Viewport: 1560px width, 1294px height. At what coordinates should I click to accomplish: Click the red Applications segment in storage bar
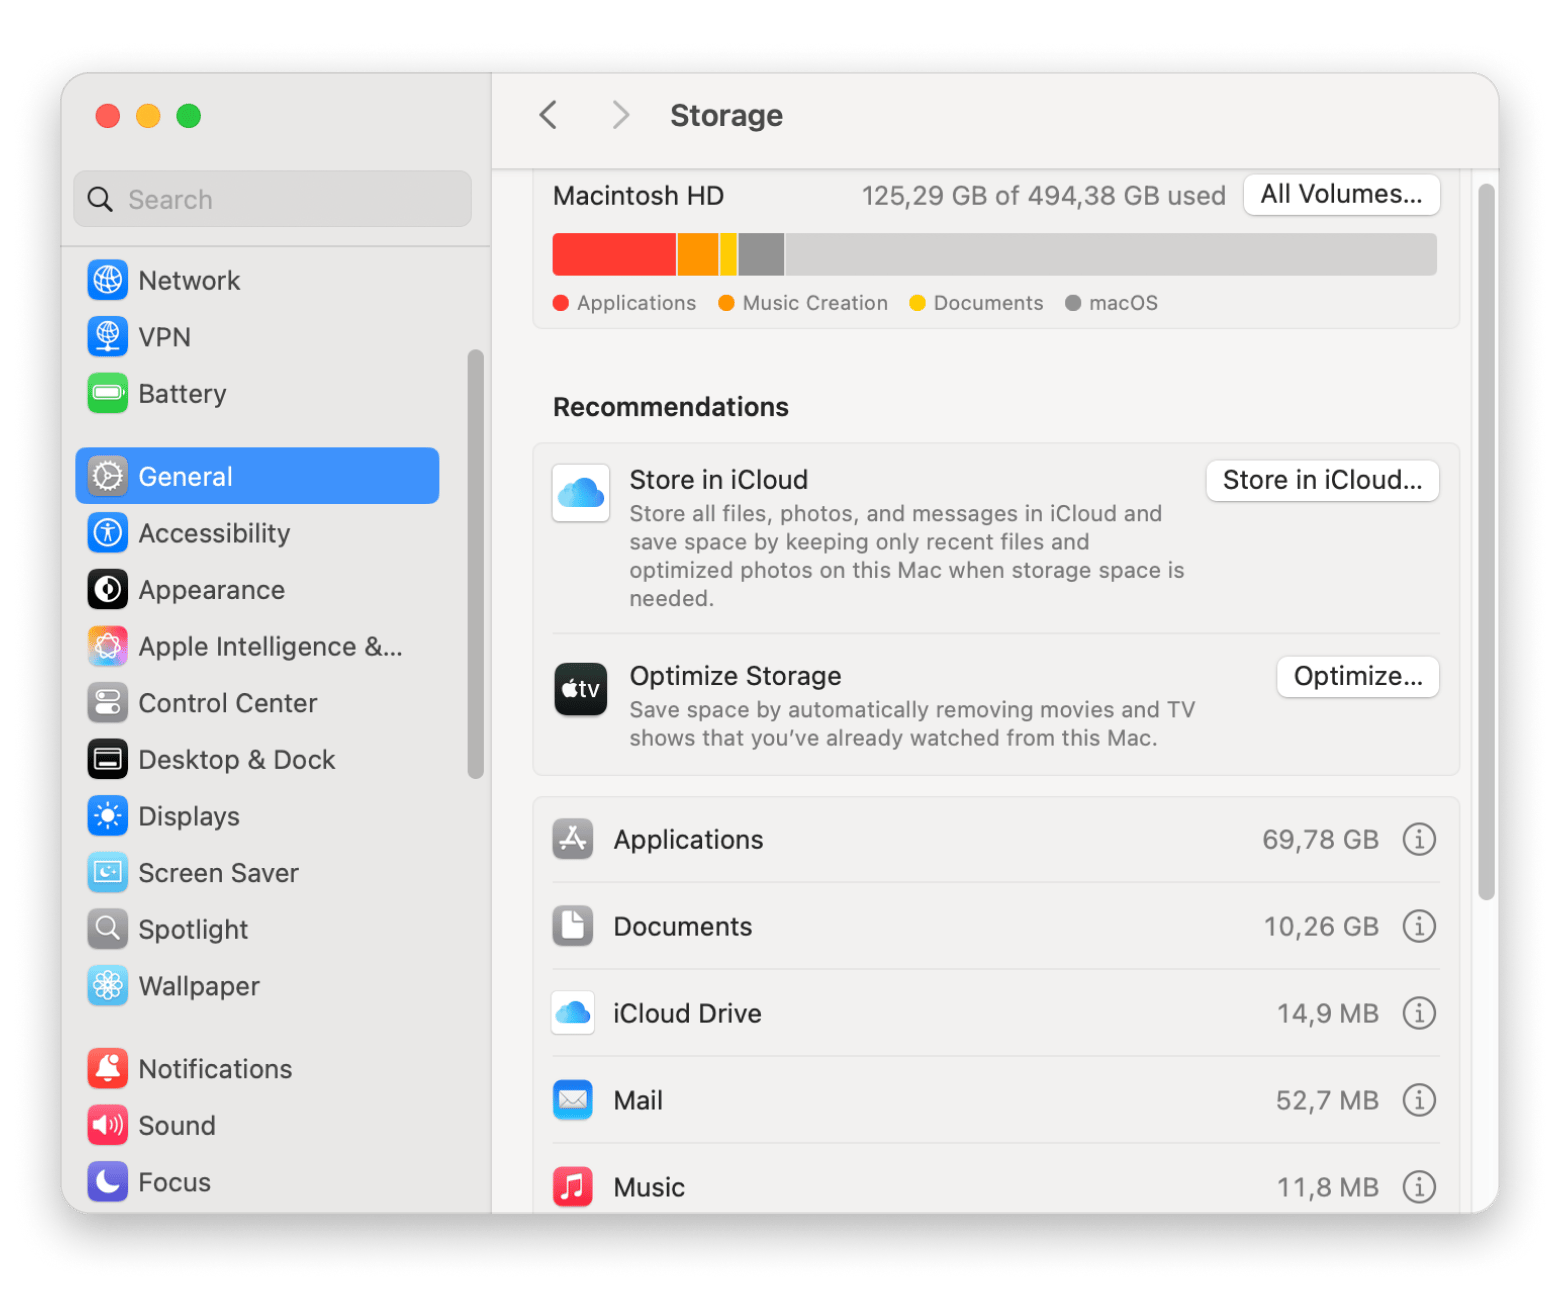coord(613,254)
